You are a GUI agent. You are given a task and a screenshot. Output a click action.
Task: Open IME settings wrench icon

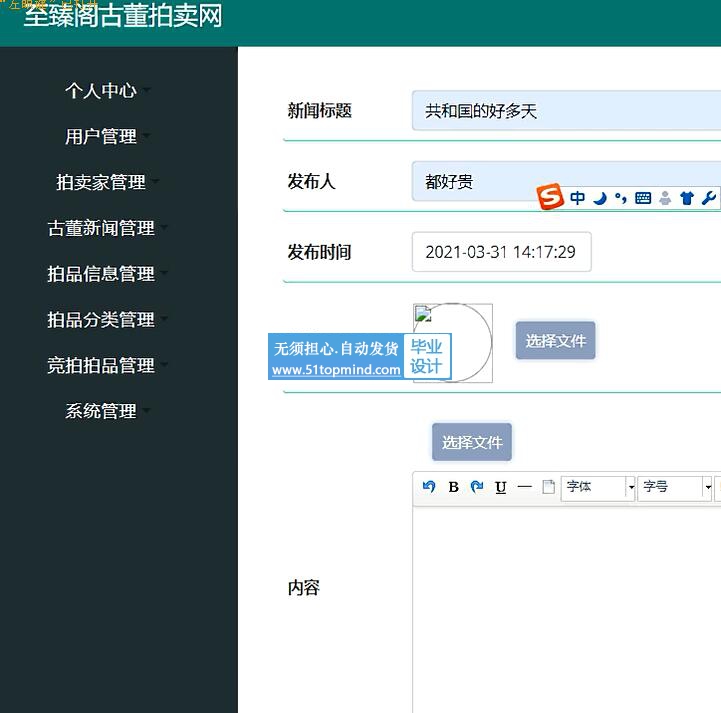point(709,198)
